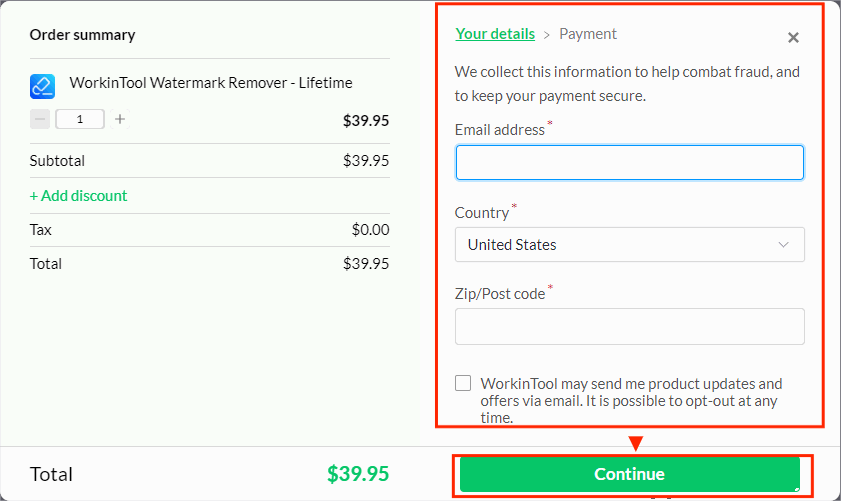The image size is (841, 501).
Task: Click the + Add discount link
Action: pos(79,196)
